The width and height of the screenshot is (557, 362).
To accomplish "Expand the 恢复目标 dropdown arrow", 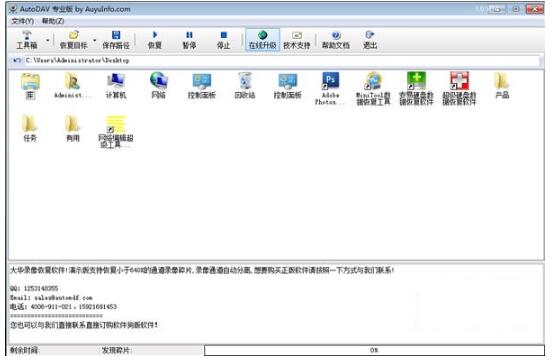I will pos(94,40).
